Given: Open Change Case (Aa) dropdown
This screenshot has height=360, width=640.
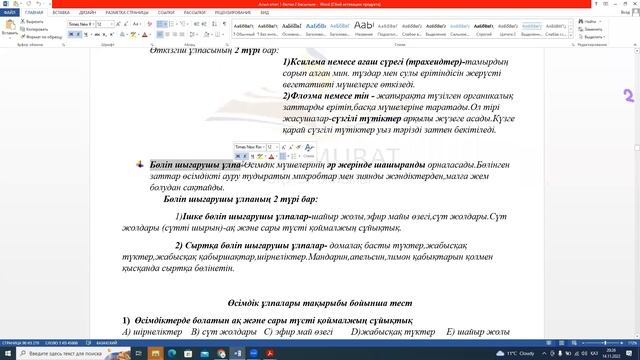Looking at the screenshot, I should [x=137, y=24].
